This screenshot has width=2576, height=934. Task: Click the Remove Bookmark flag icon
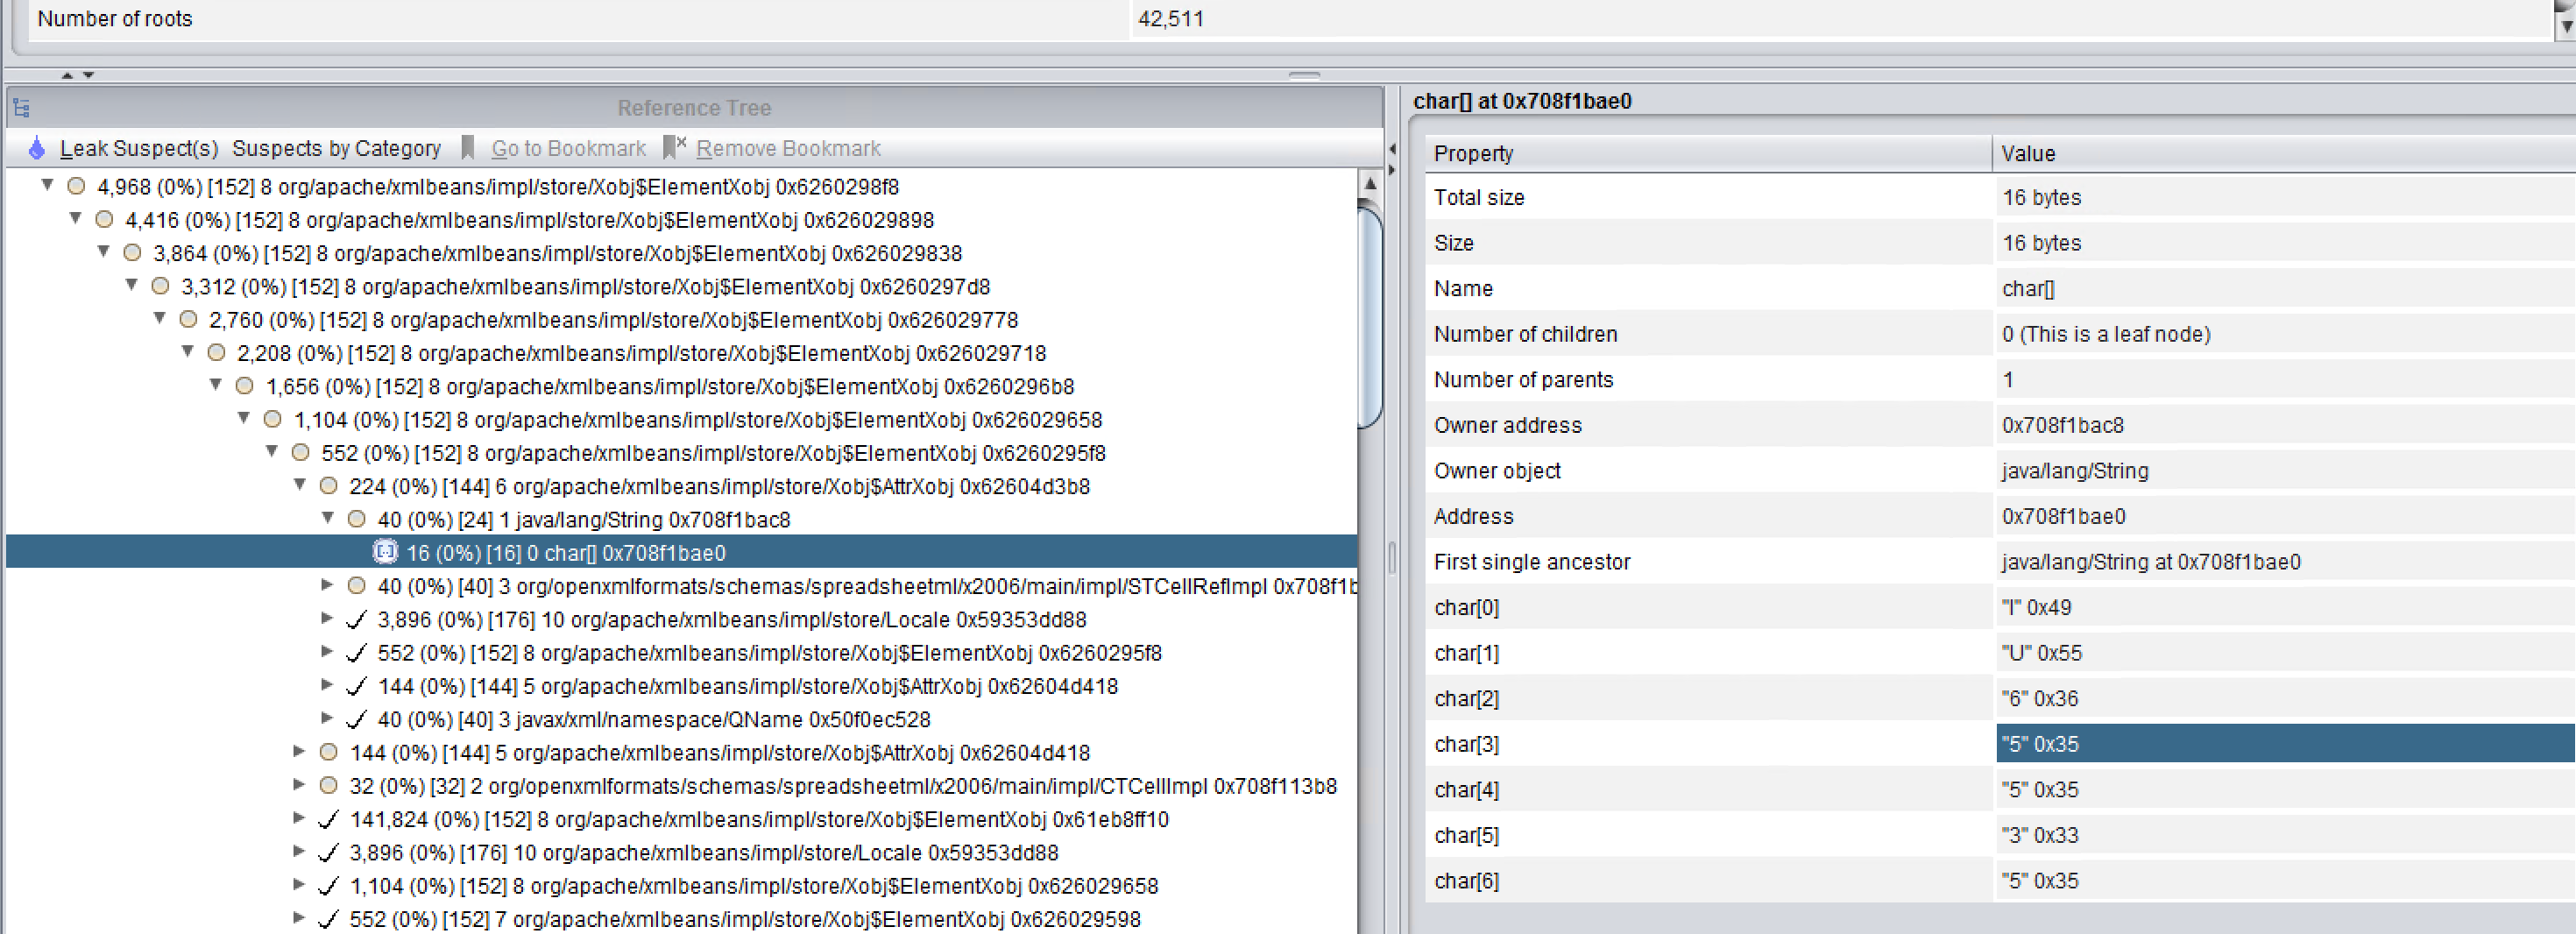[x=674, y=148]
